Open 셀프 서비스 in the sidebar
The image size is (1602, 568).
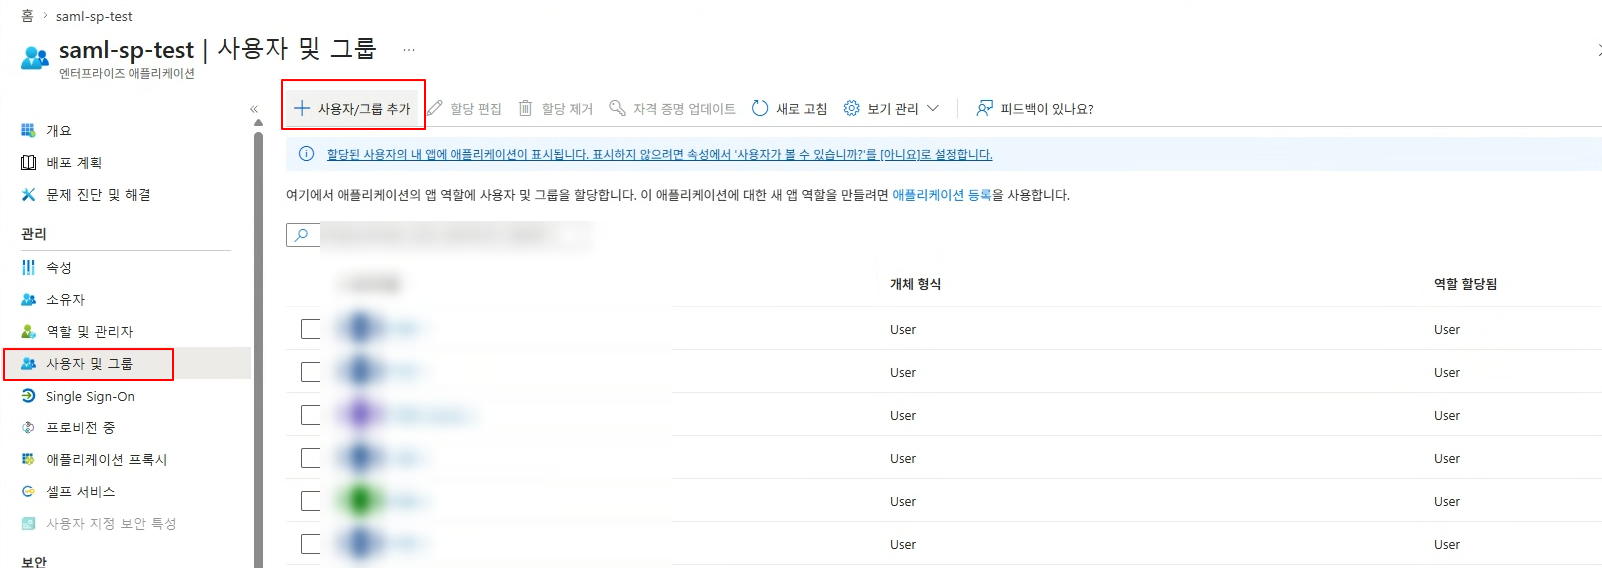[80, 491]
